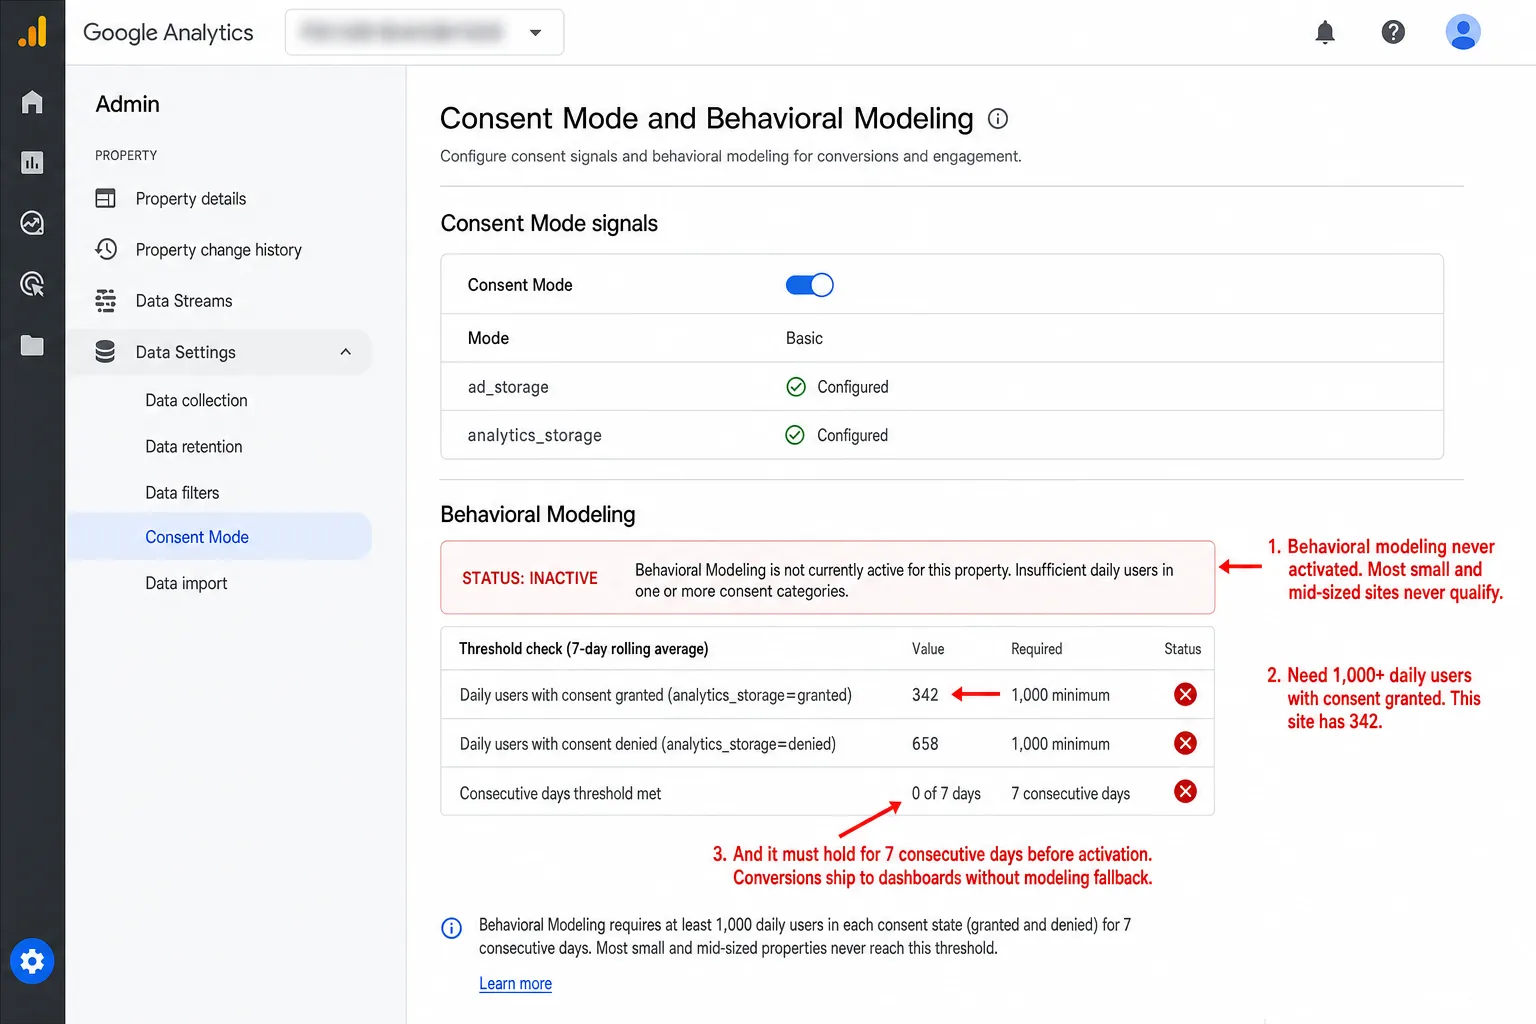The height and width of the screenshot is (1024, 1536).
Task: Click blue info icon beside requirements note
Action: point(452,928)
